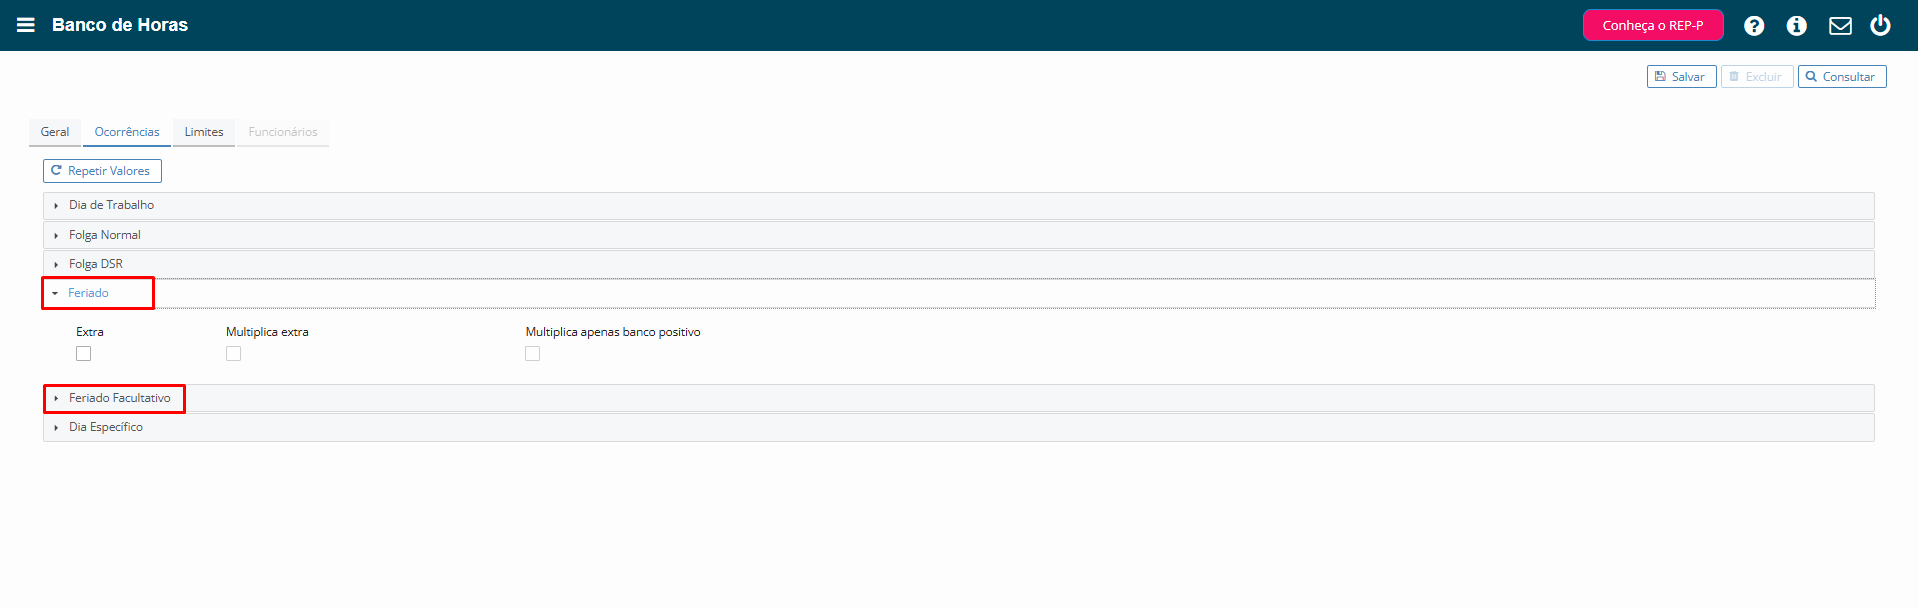This screenshot has height=608, width=1918.
Task: Switch to the Geral tab
Action: tap(55, 132)
